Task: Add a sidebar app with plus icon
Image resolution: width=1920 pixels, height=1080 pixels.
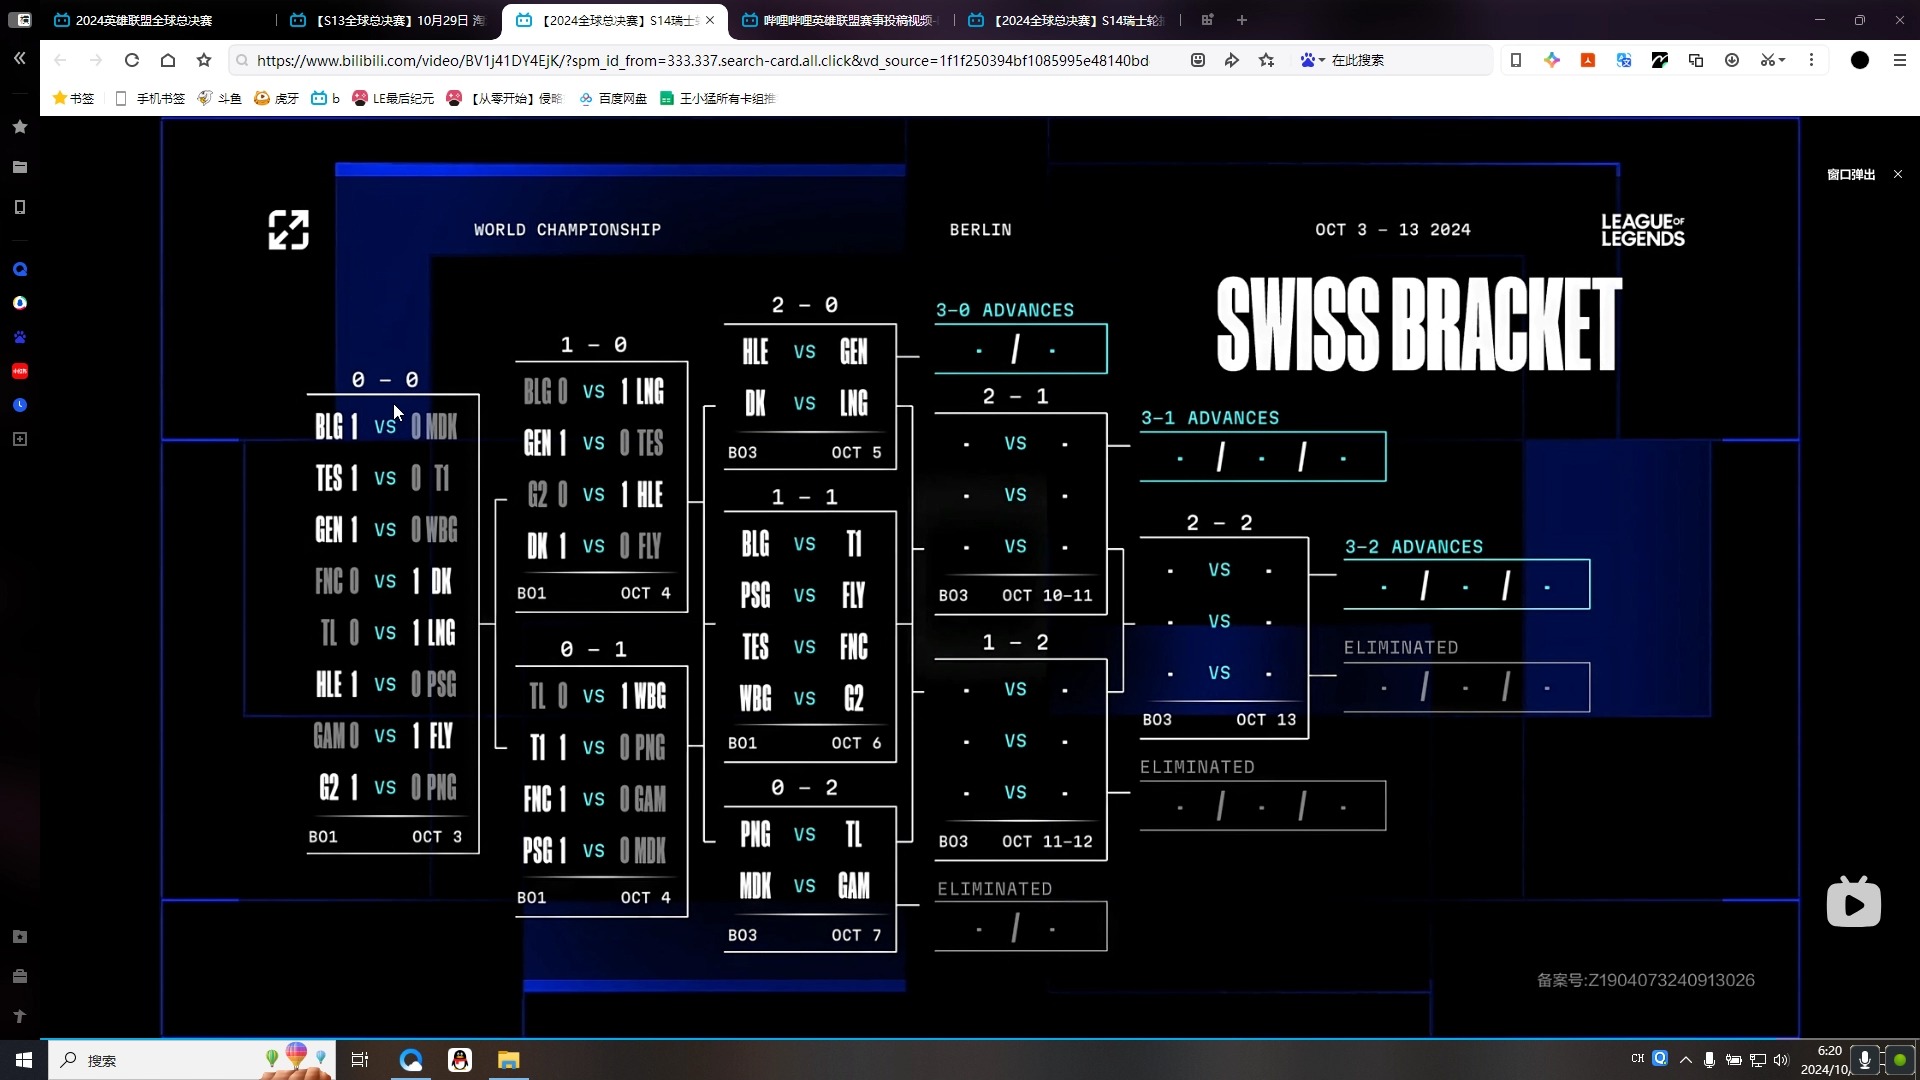Action: [x=19, y=439]
